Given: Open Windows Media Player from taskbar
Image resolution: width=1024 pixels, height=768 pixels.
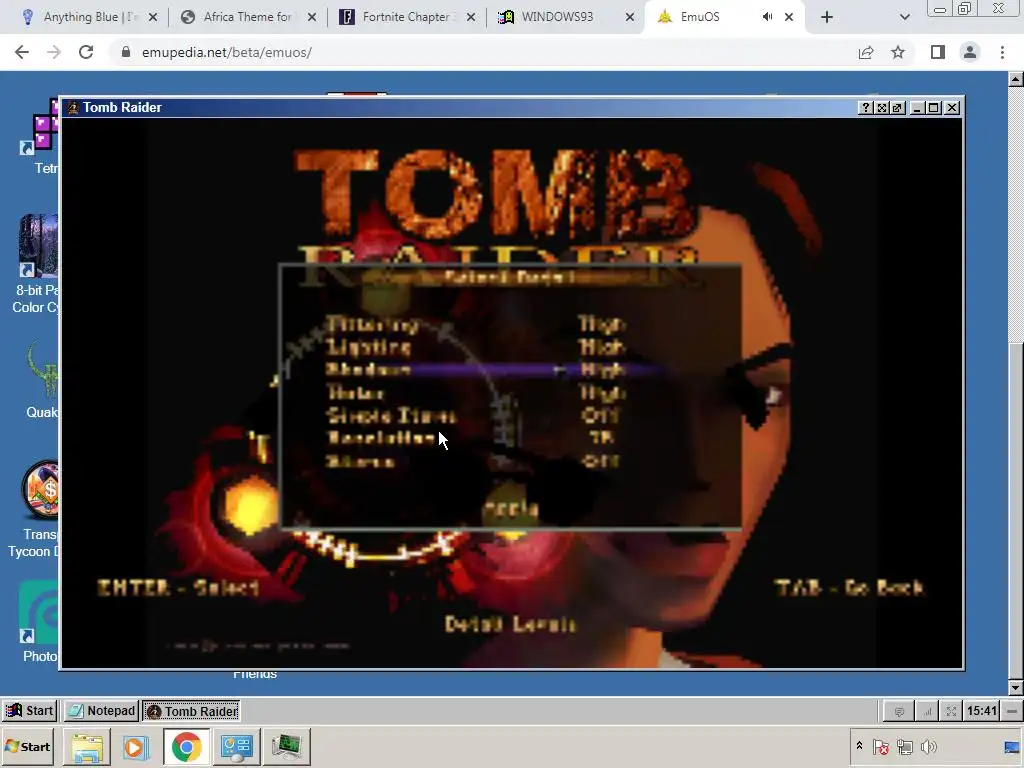Looking at the screenshot, I should 136,746.
